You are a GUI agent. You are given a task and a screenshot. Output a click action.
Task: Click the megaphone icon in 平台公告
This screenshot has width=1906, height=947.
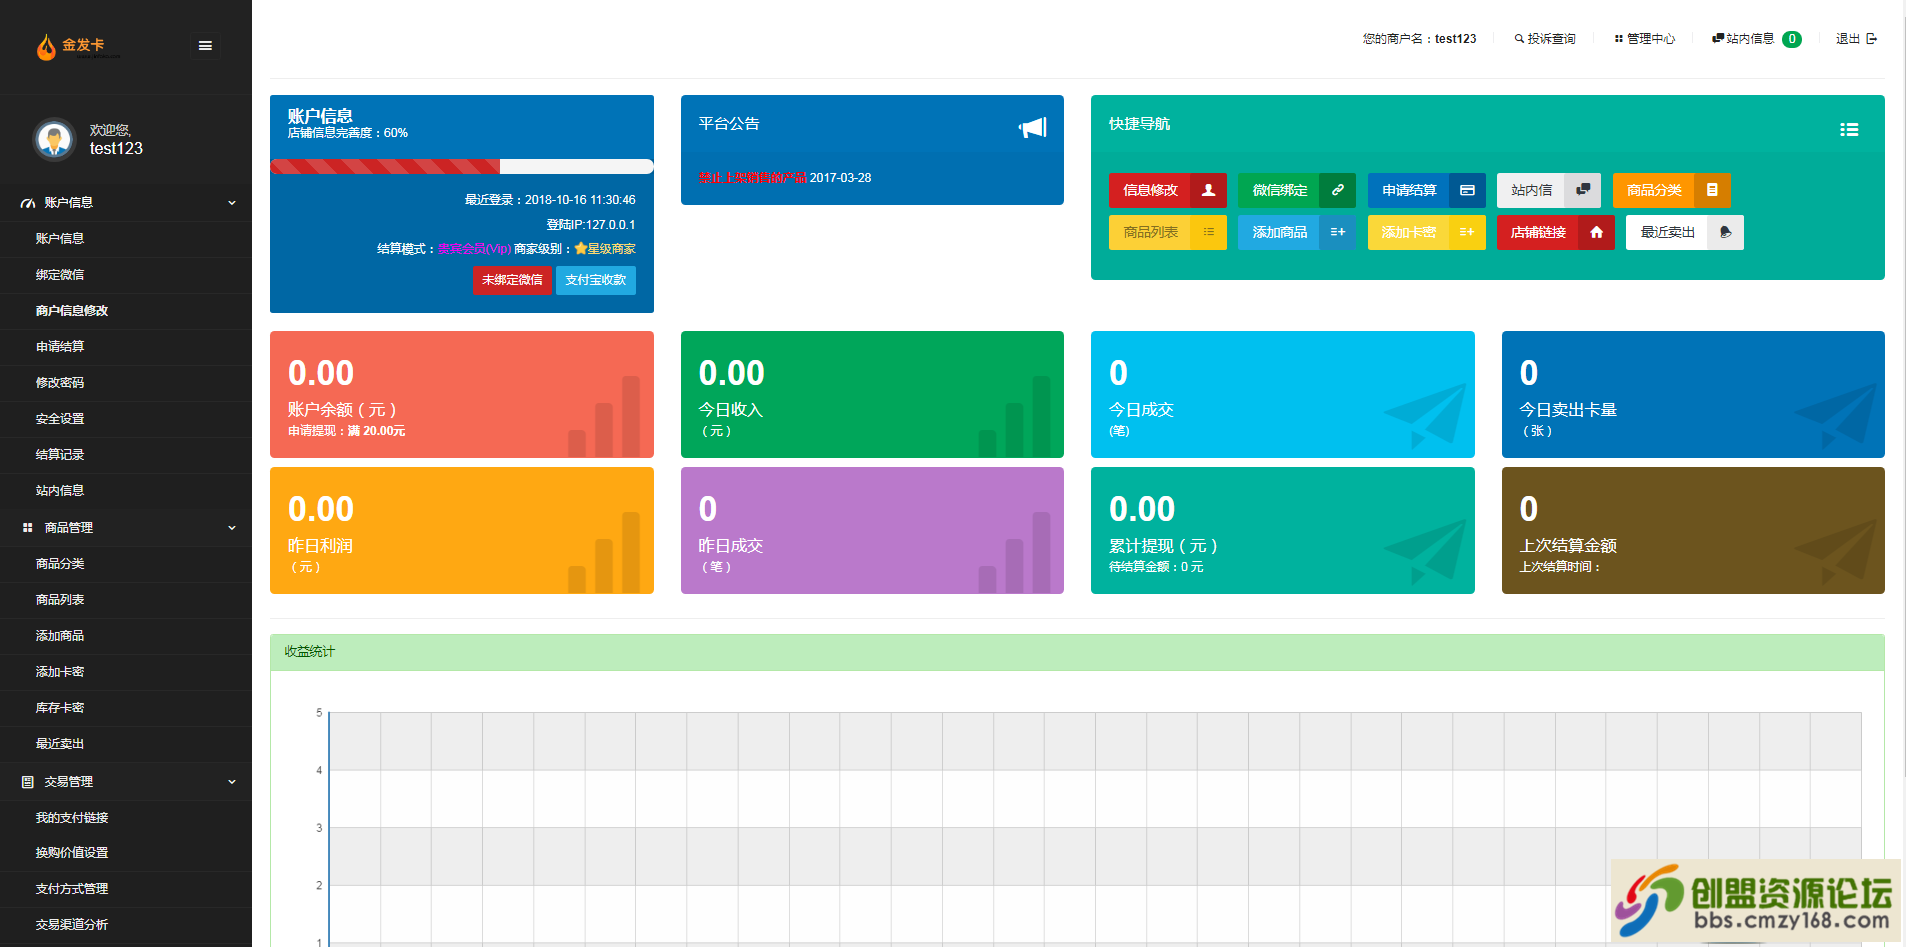click(1032, 127)
